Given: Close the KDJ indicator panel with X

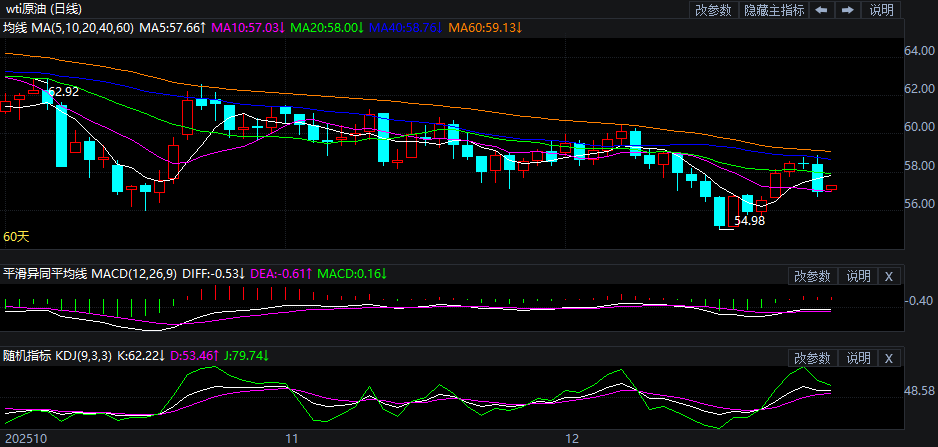Looking at the screenshot, I should click(888, 358).
